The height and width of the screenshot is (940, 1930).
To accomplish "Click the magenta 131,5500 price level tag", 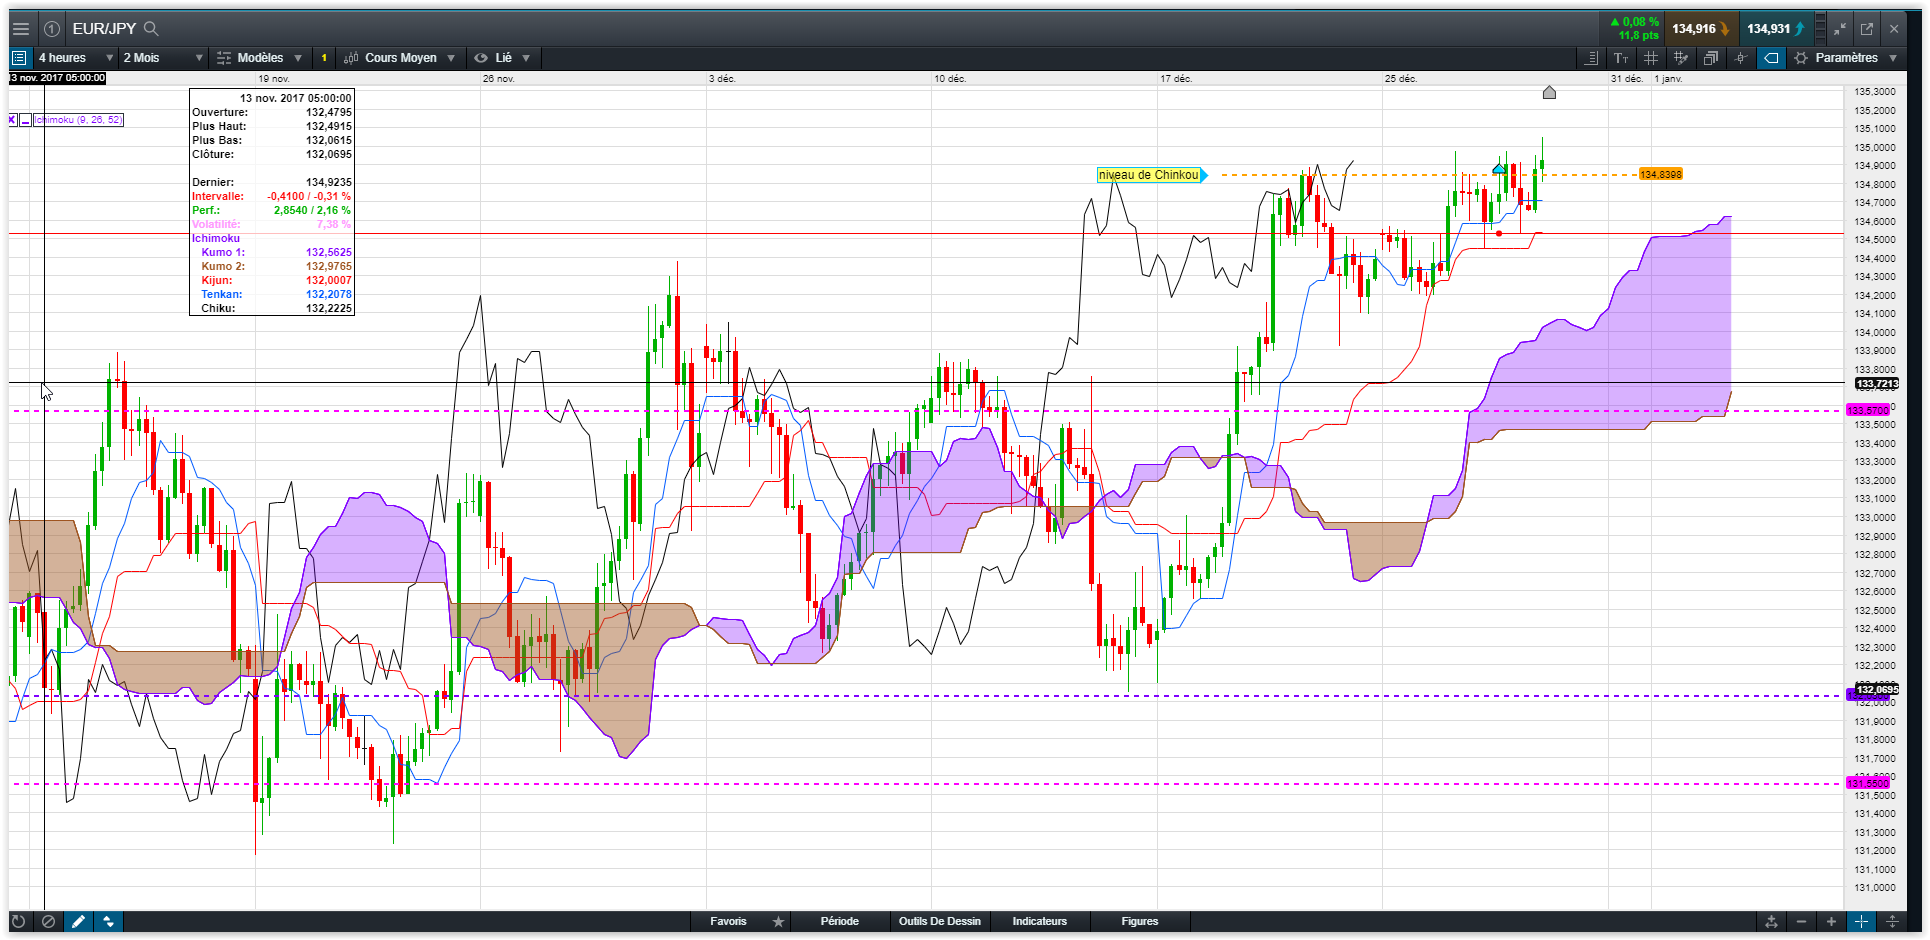I will (x=1868, y=784).
